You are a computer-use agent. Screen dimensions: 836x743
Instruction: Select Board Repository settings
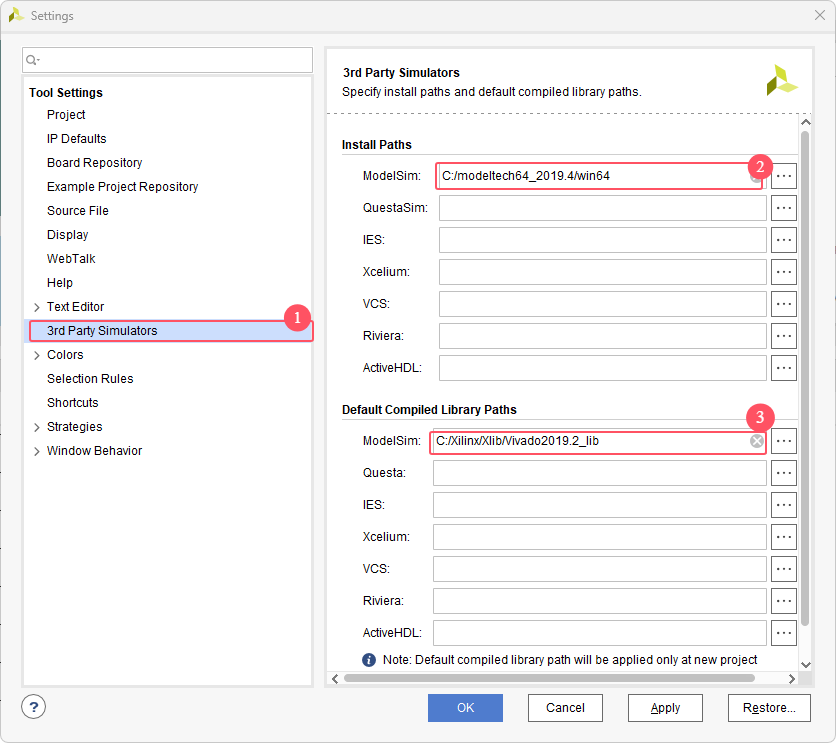tap(94, 163)
